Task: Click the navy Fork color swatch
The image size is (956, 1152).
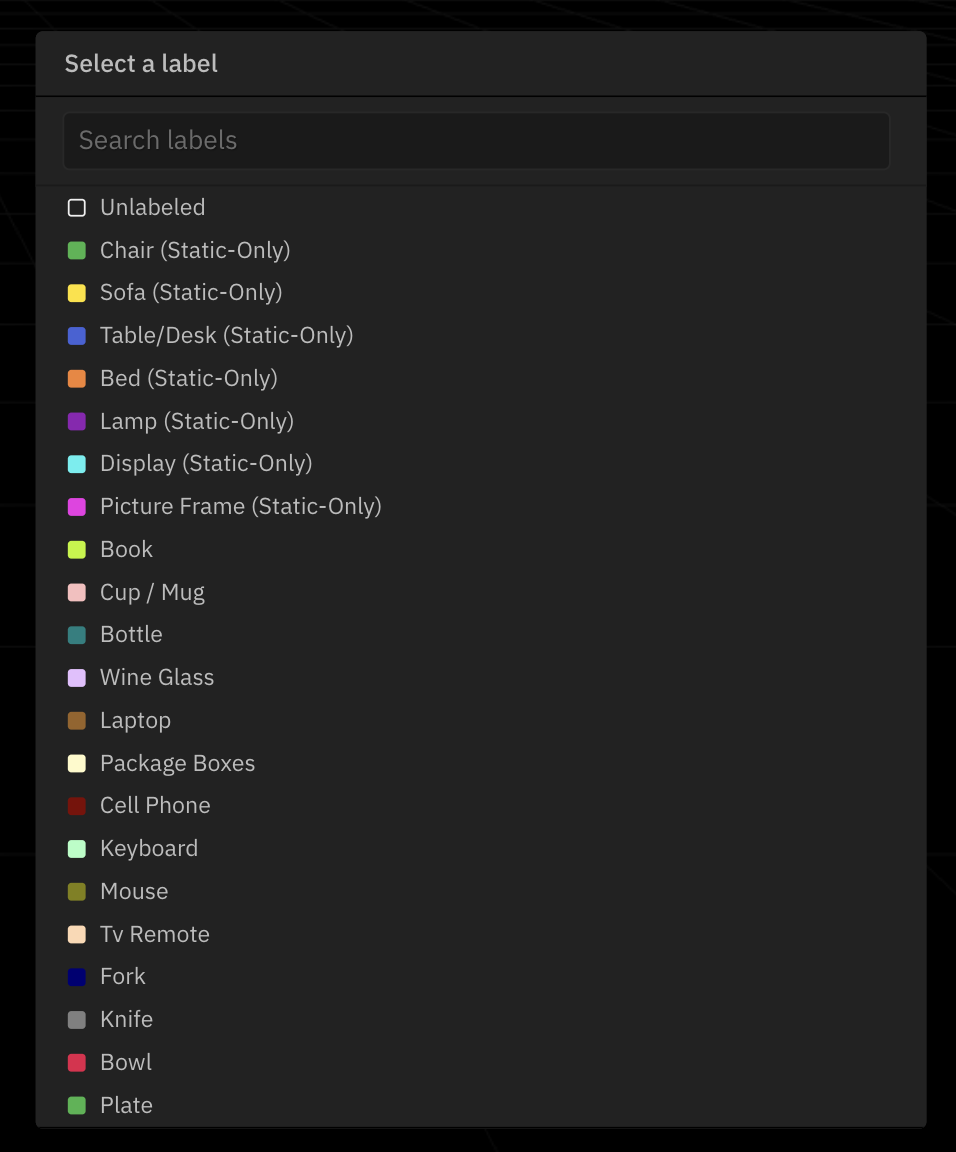Action: click(x=77, y=977)
